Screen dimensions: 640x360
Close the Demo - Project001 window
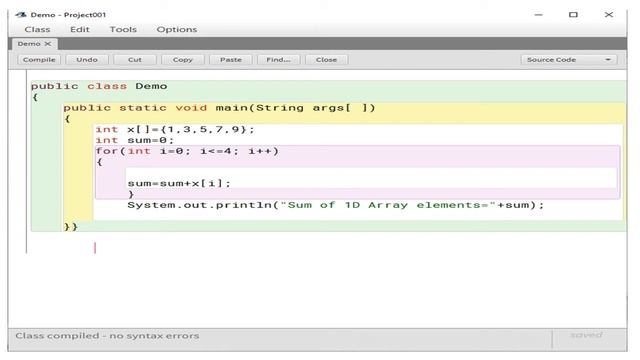(x=609, y=15)
